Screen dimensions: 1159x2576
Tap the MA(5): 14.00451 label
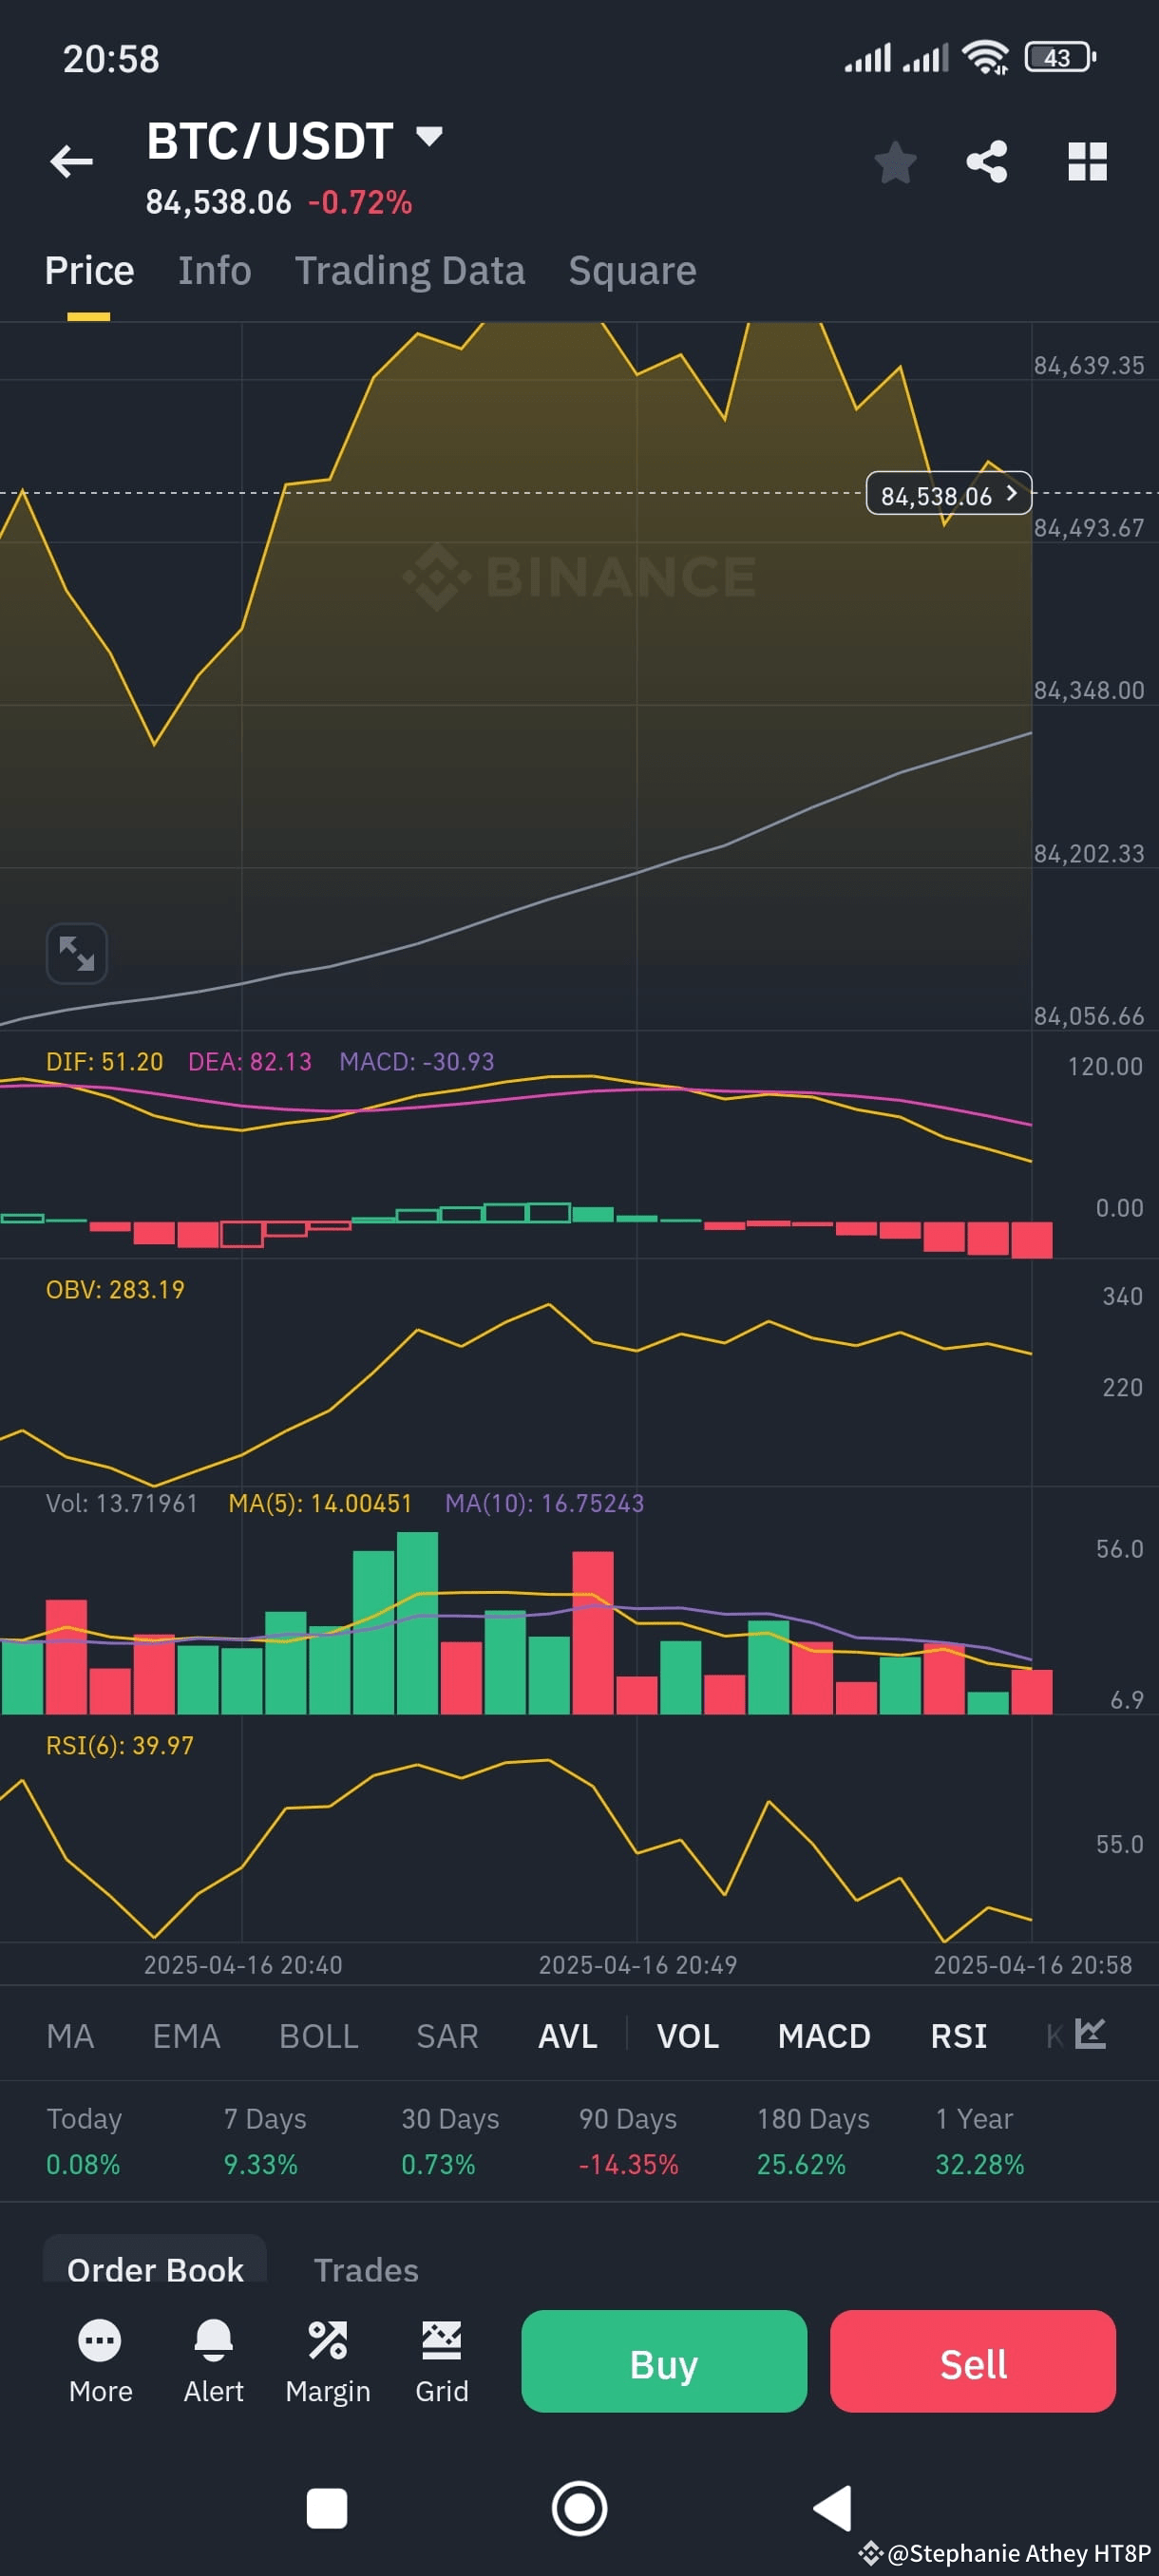tap(320, 1504)
